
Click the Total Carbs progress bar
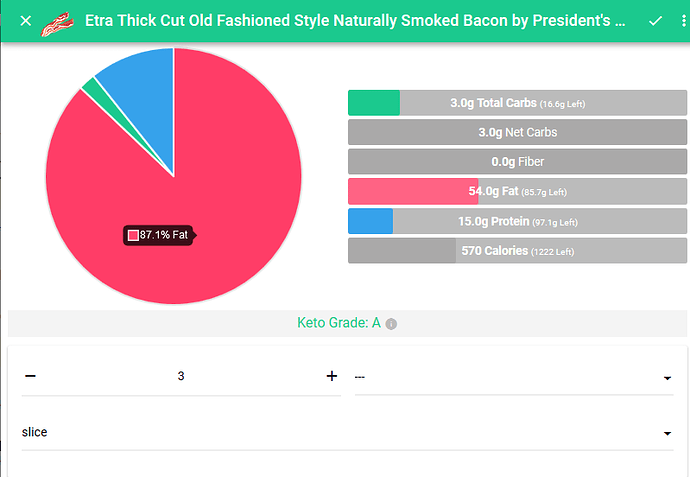coord(517,103)
